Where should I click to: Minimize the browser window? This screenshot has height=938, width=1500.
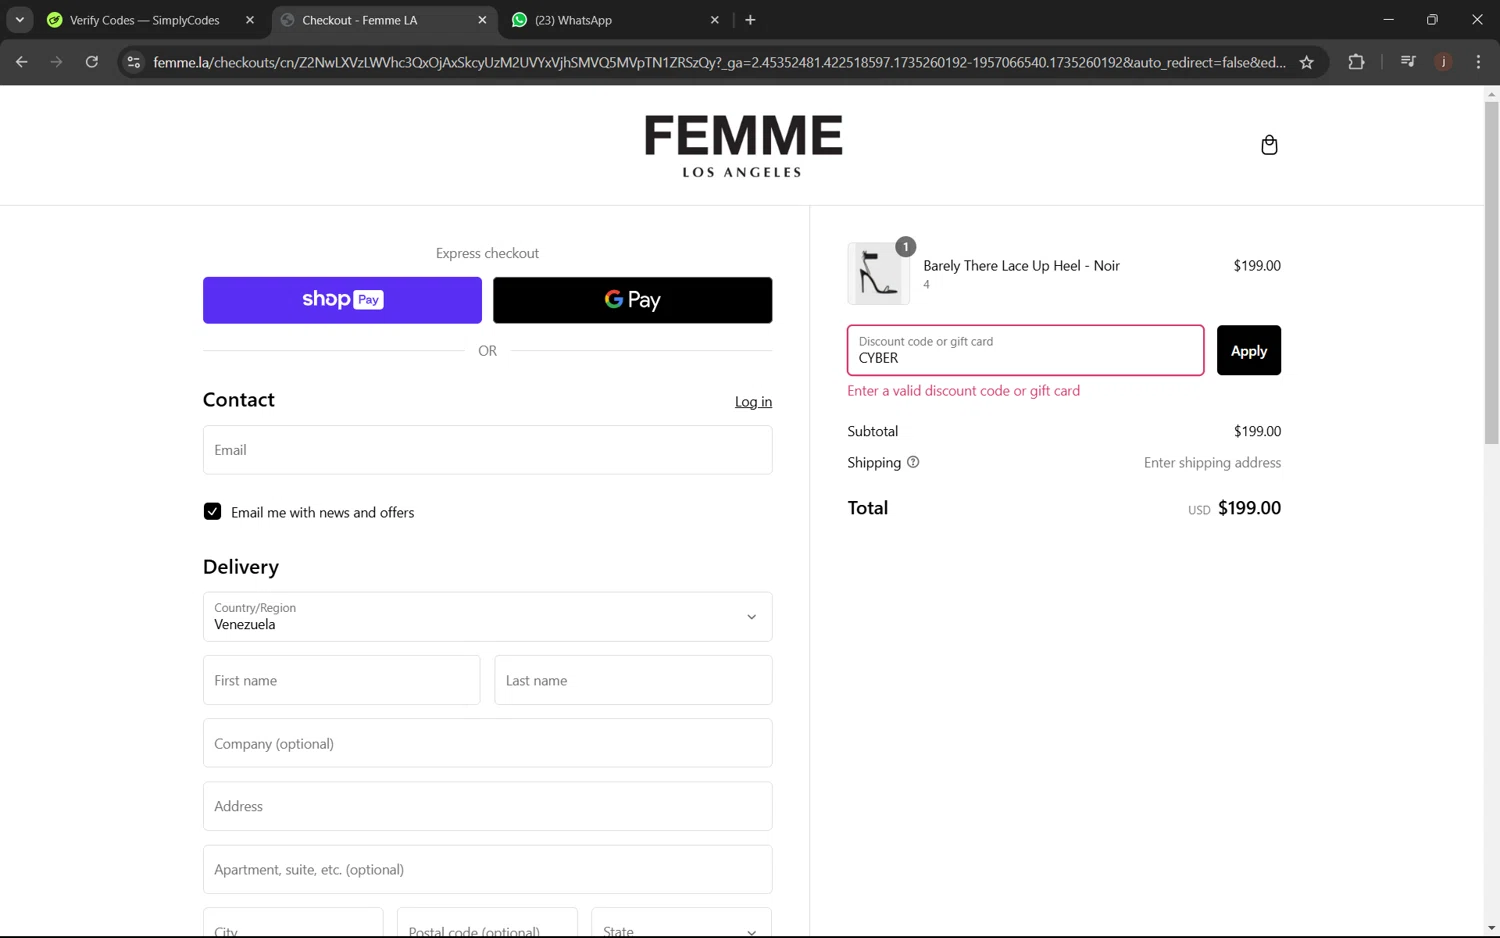click(x=1388, y=20)
